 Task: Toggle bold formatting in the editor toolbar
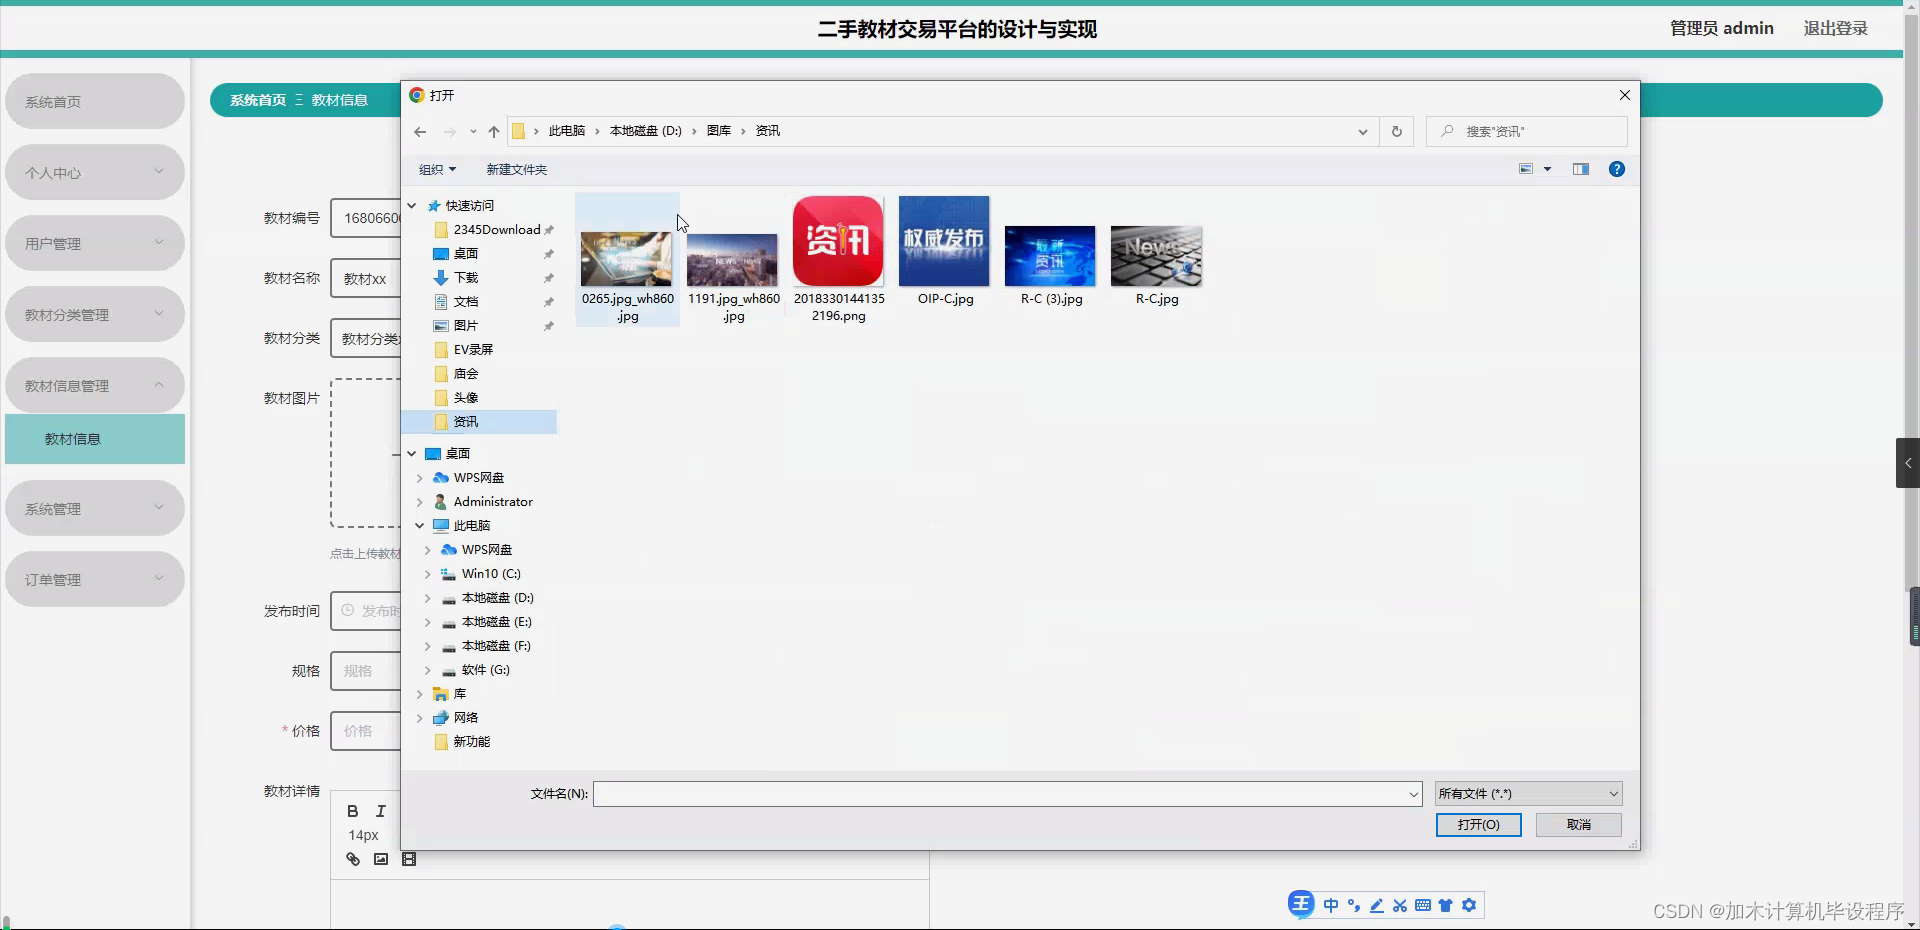[352, 811]
